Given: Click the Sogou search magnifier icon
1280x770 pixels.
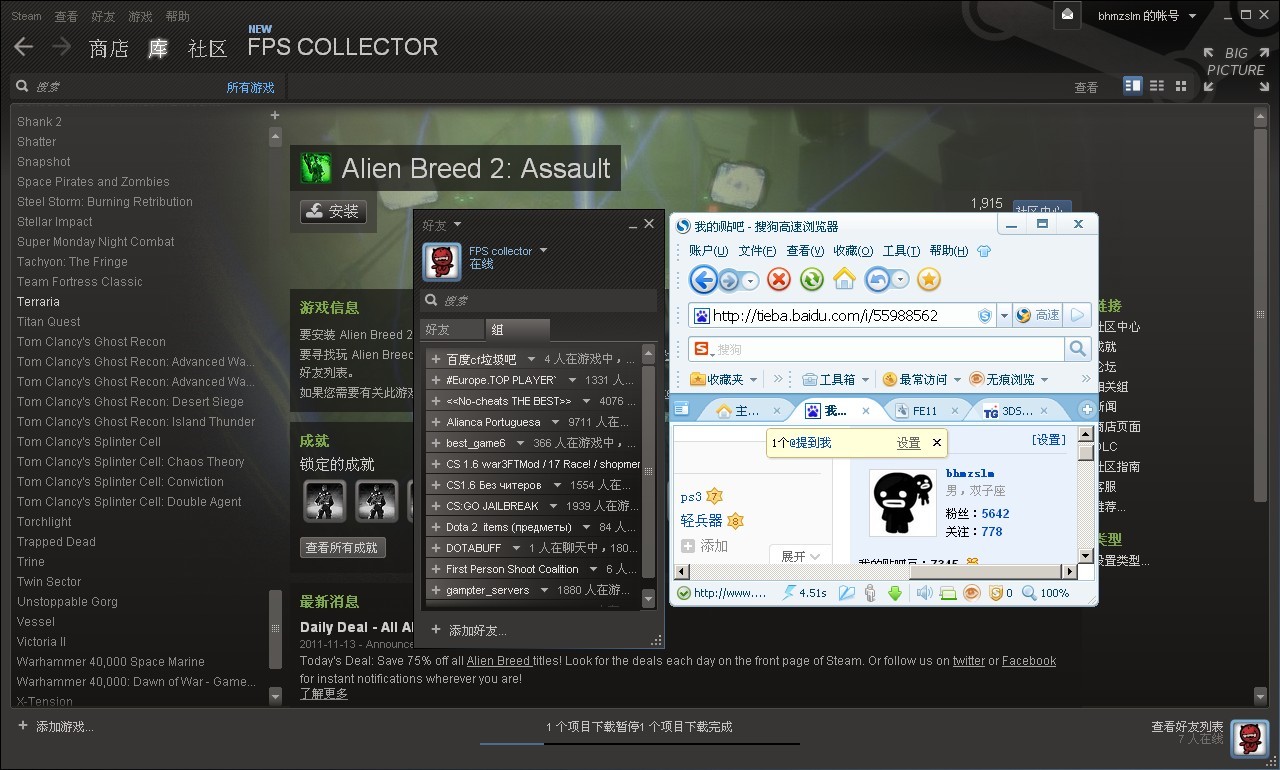Looking at the screenshot, I should point(1077,348).
